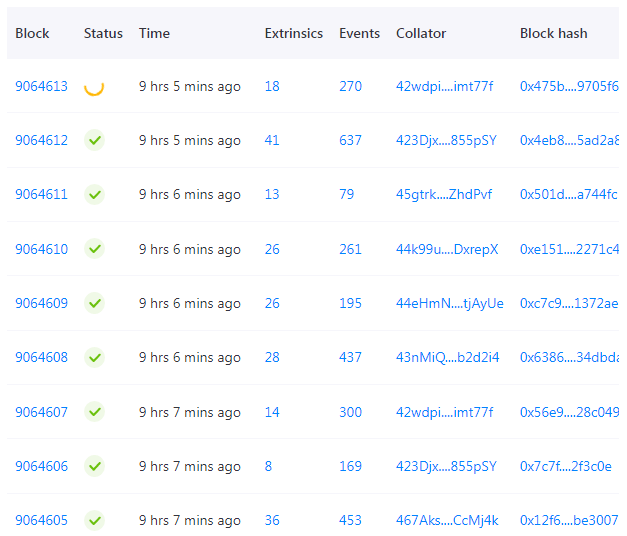
Task: View the 41 extrinsics of block 9064612
Action: point(272,140)
